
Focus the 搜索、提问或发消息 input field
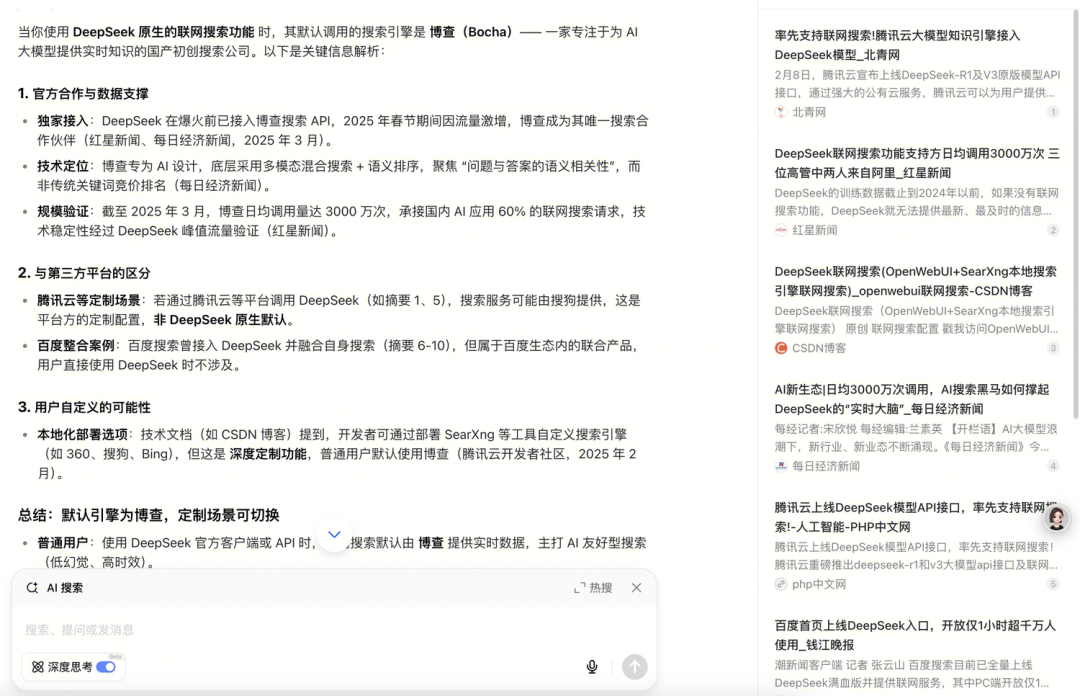[334, 630]
